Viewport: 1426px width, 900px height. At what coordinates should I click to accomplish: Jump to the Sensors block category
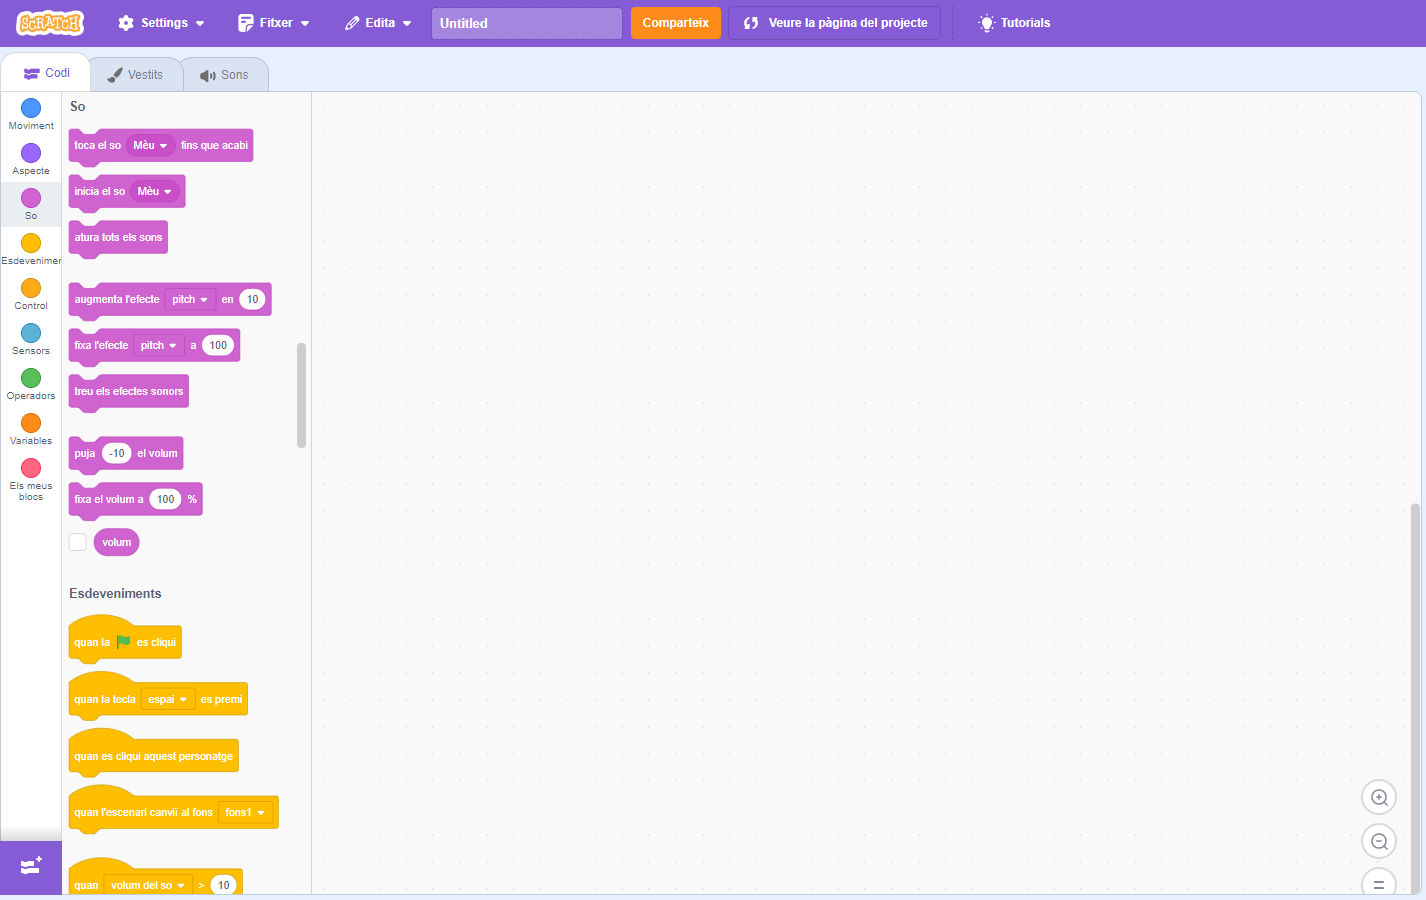[x=31, y=339]
